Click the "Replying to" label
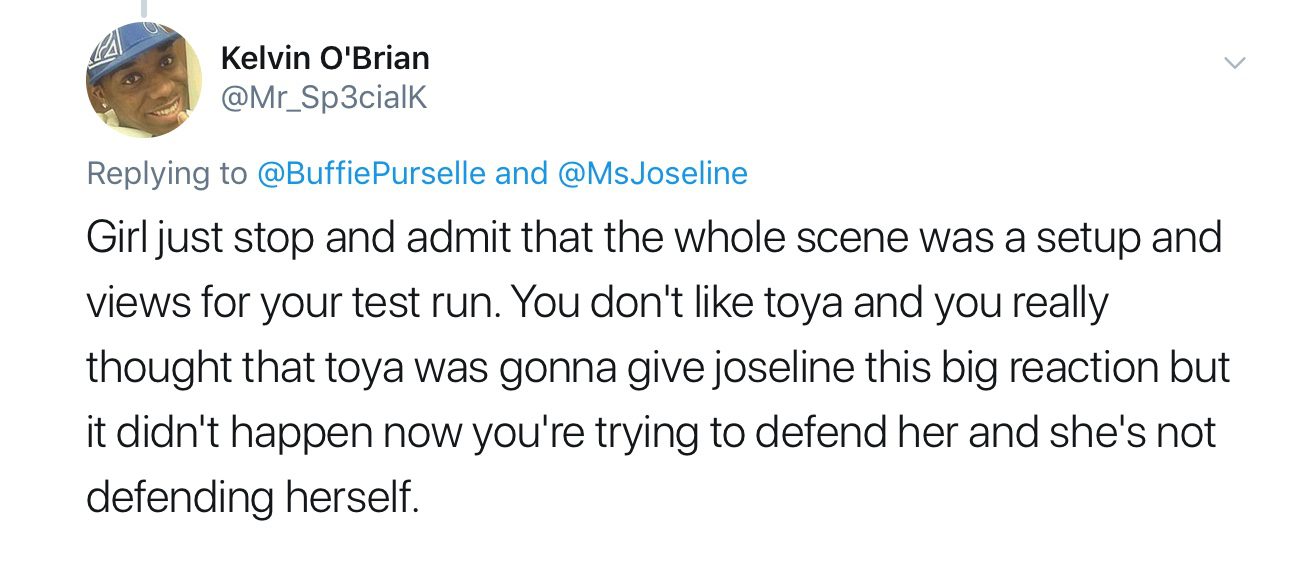 pos(166,174)
